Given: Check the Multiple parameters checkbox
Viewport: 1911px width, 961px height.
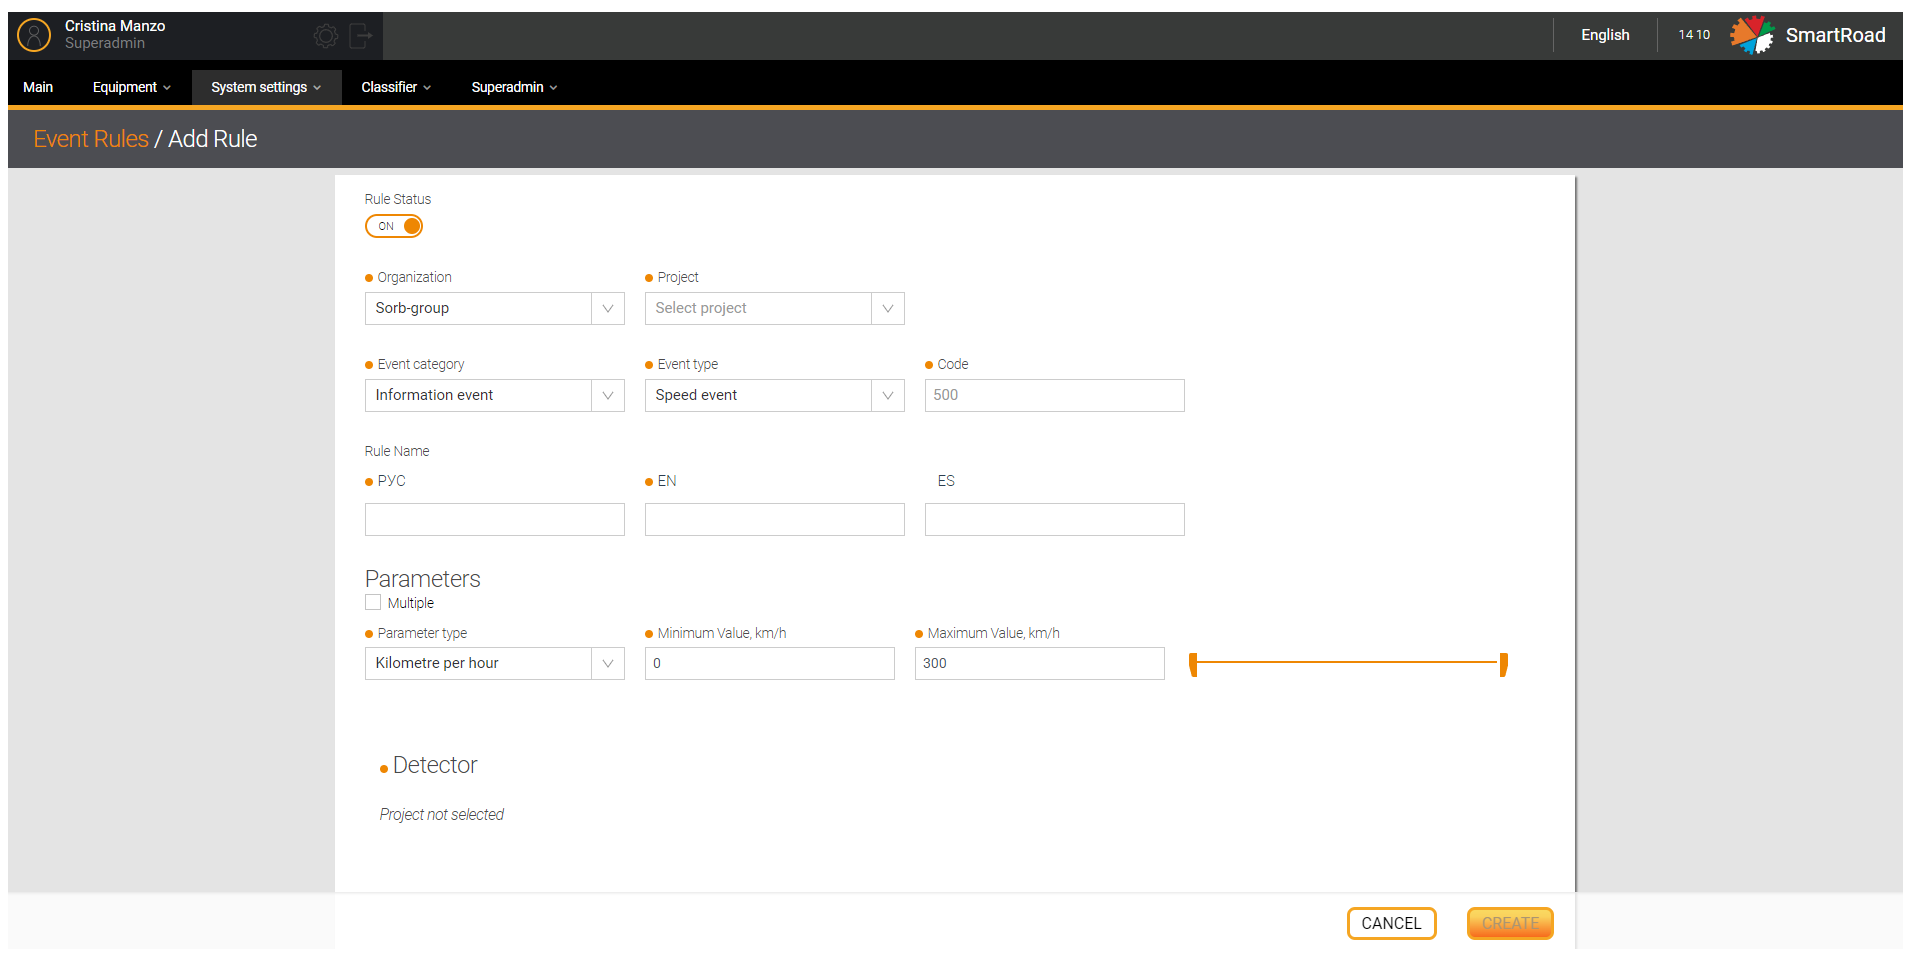Looking at the screenshot, I should (x=373, y=602).
